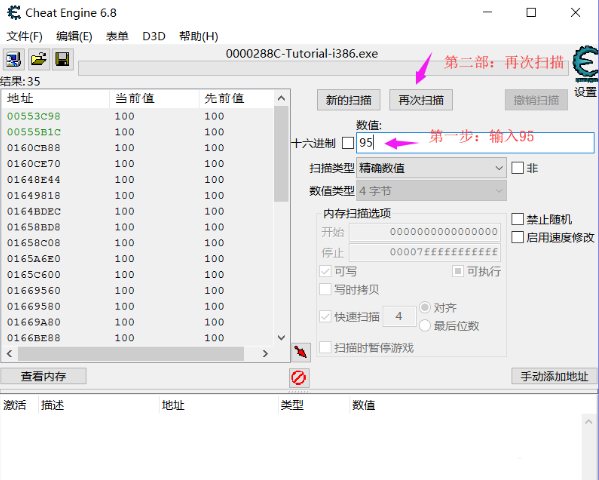This screenshot has width=599, height=480.
Task: Select the 最后位数 radio button
Action: click(425, 326)
